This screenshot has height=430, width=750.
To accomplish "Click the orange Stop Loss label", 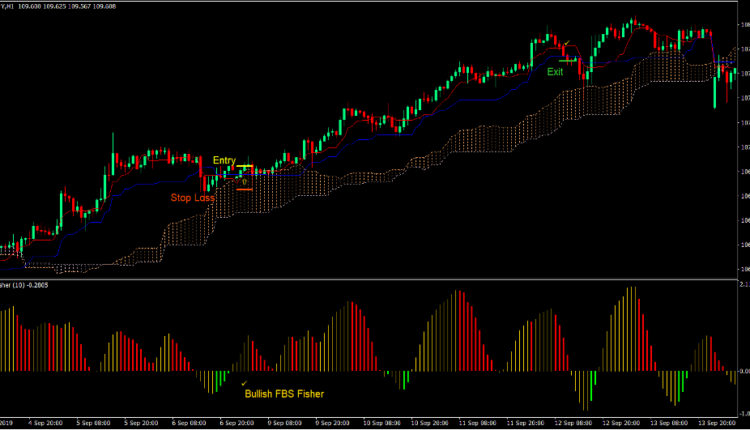I will [192, 198].
